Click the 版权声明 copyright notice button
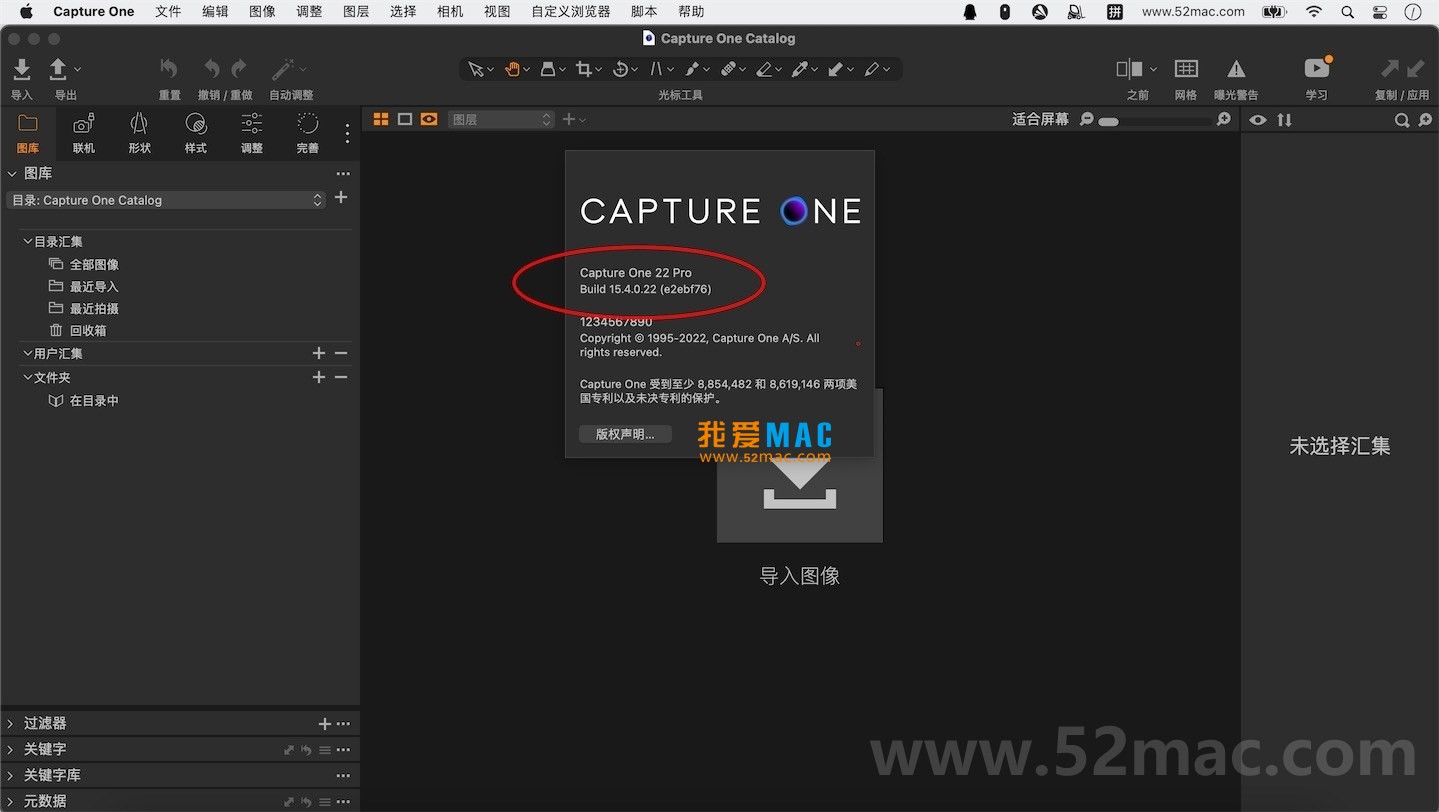Image resolution: width=1439 pixels, height=812 pixels. [625, 434]
